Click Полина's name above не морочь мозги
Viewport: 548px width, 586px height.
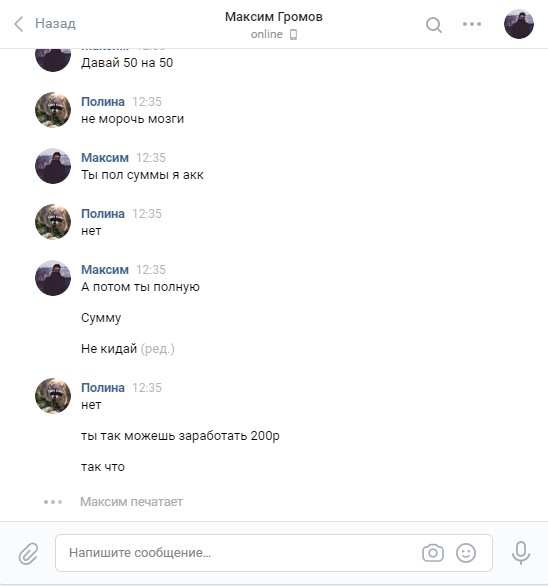[x=103, y=102]
